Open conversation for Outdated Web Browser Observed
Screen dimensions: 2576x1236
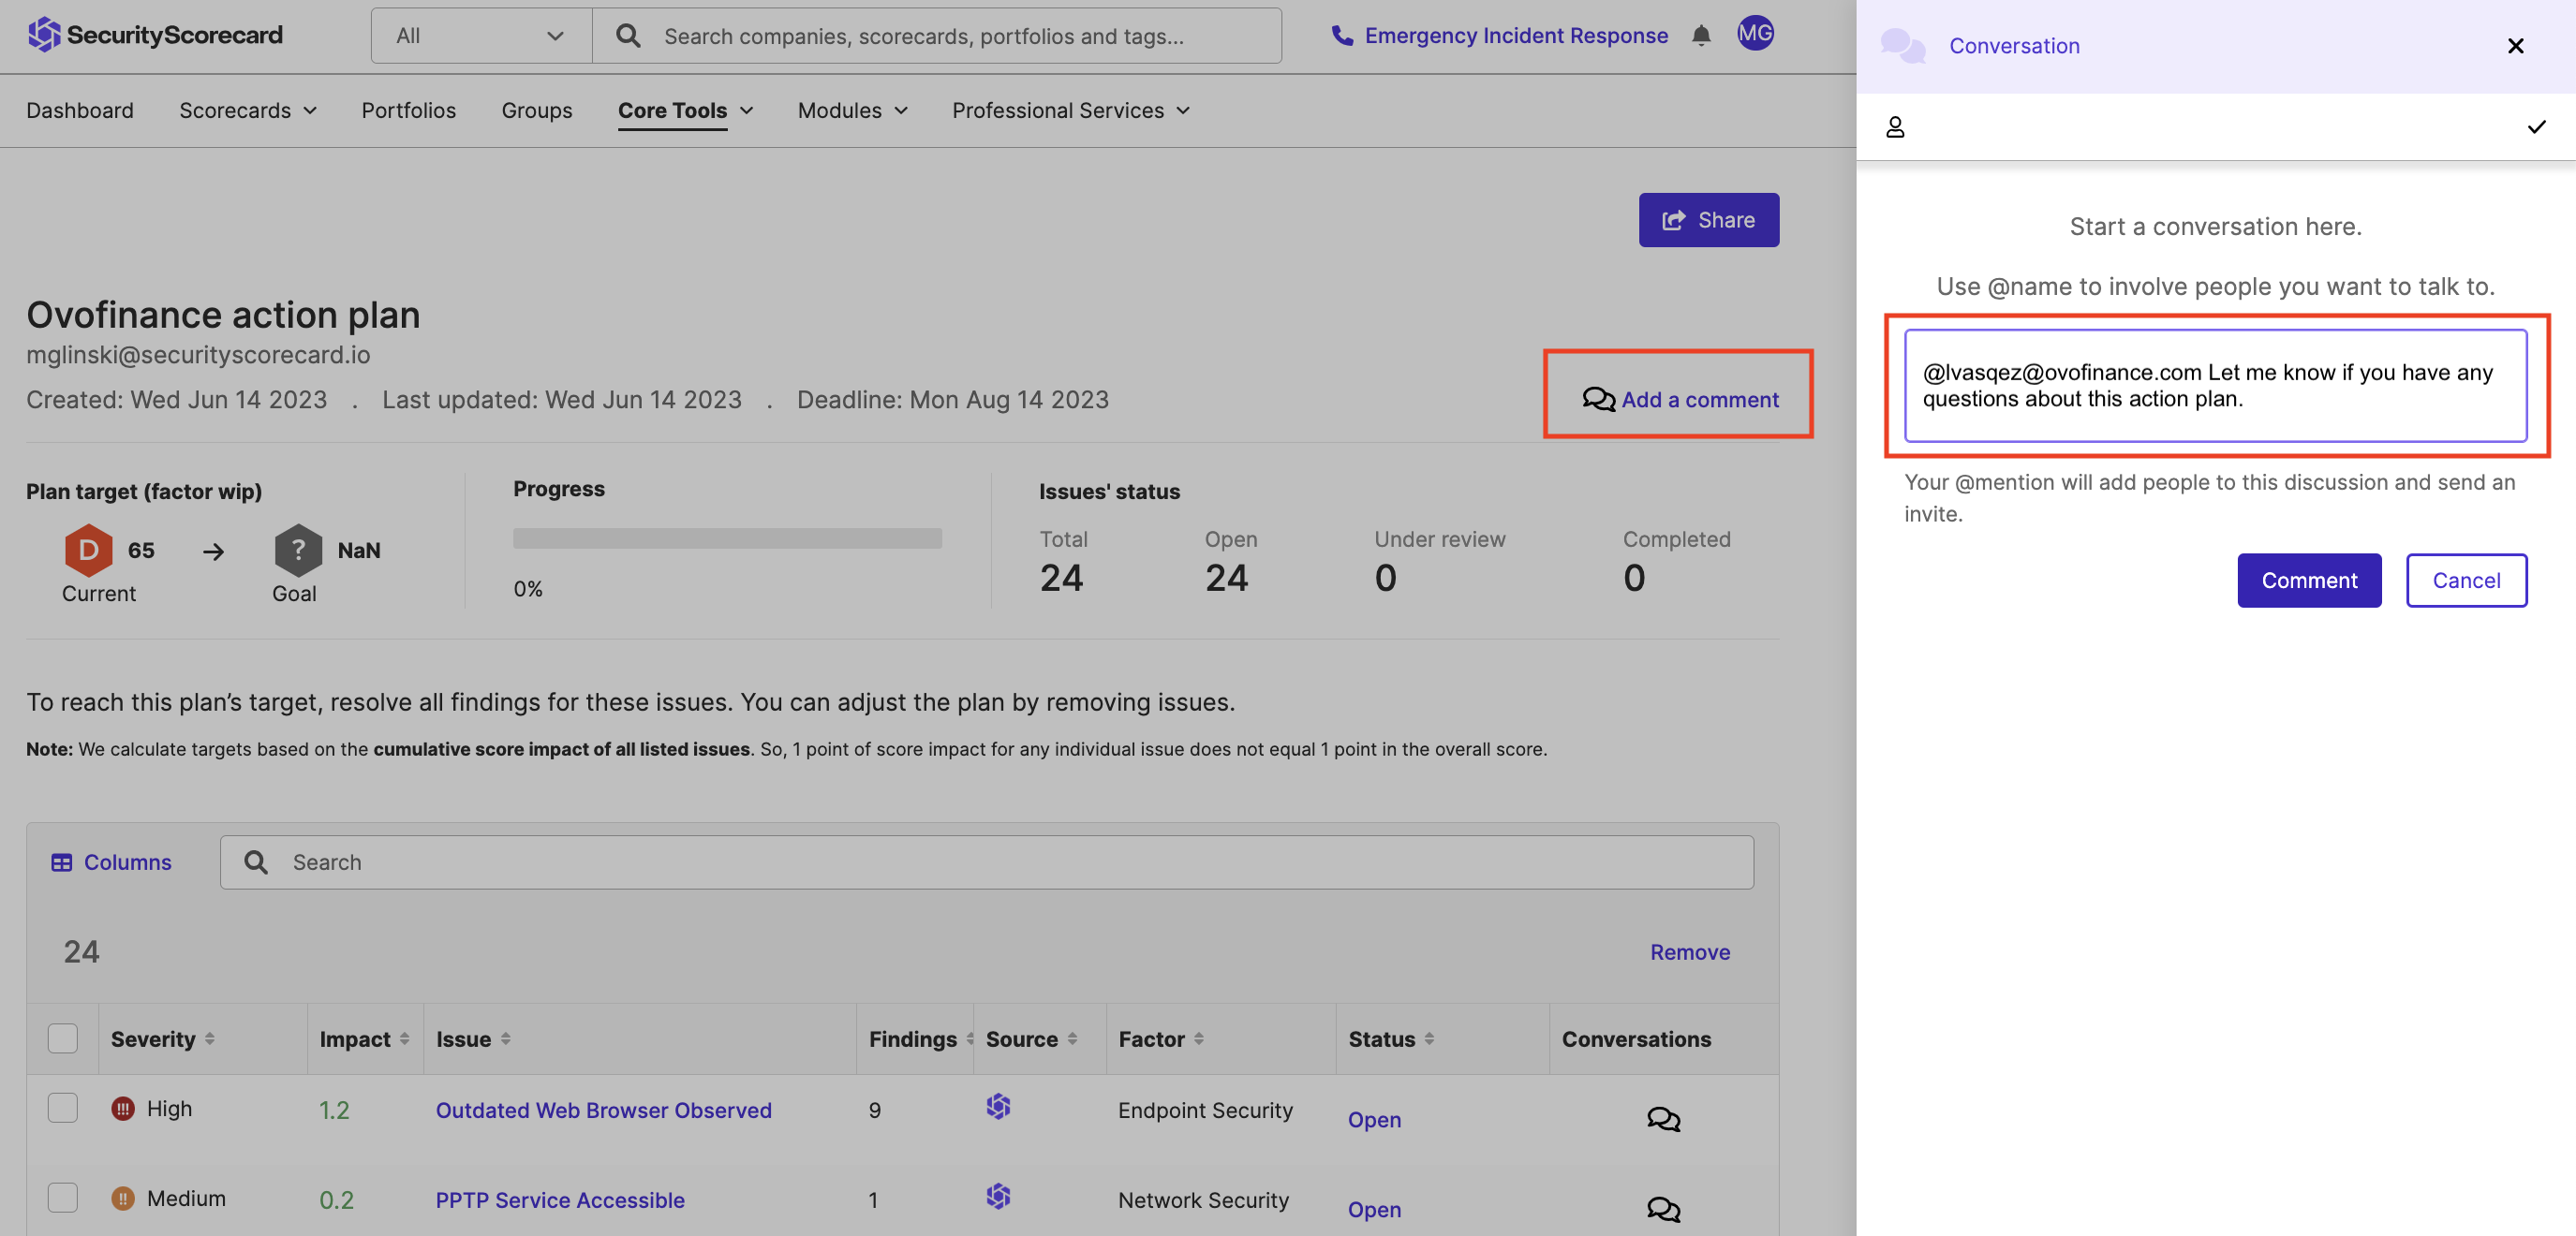click(x=1663, y=1118)
